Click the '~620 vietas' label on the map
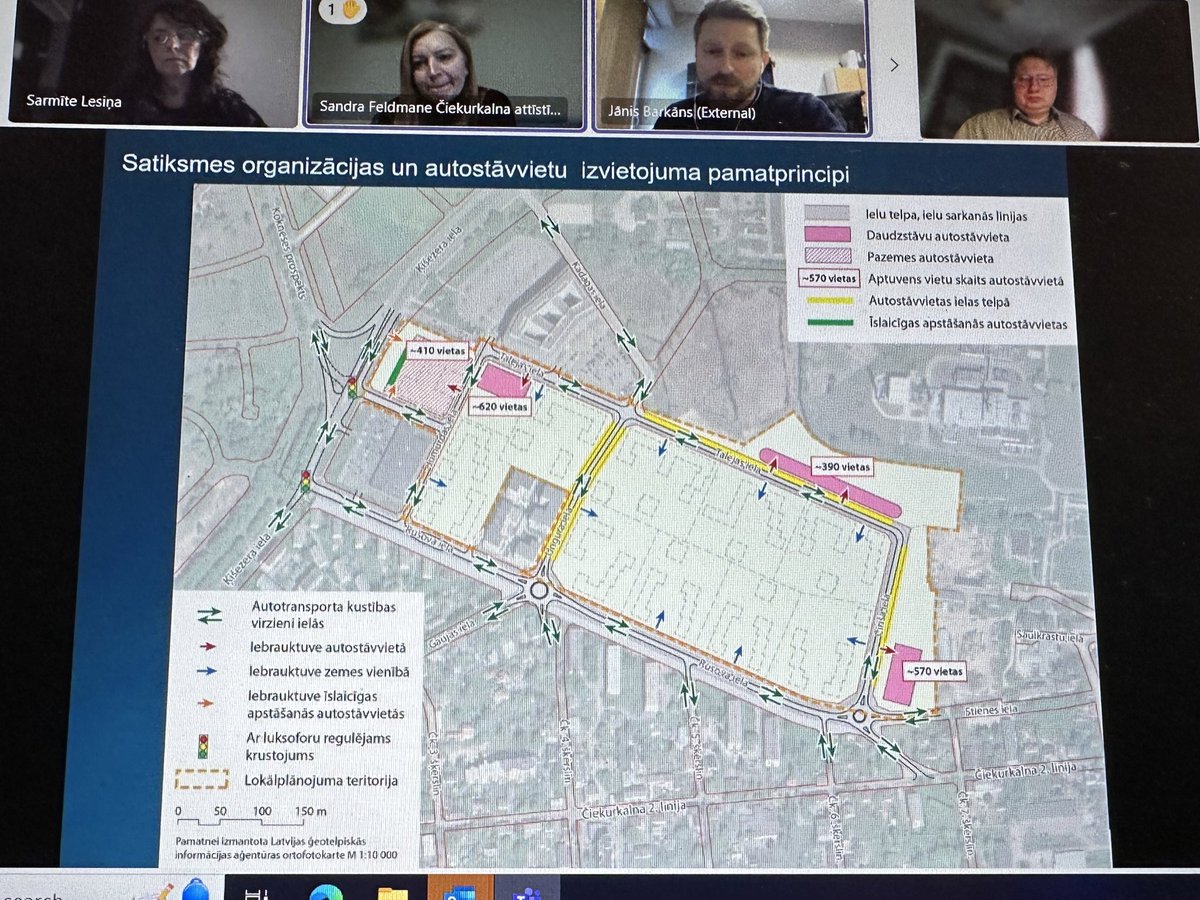This screenshot has width=1200, height=900. pyautogui.click(x=500, y=407)
